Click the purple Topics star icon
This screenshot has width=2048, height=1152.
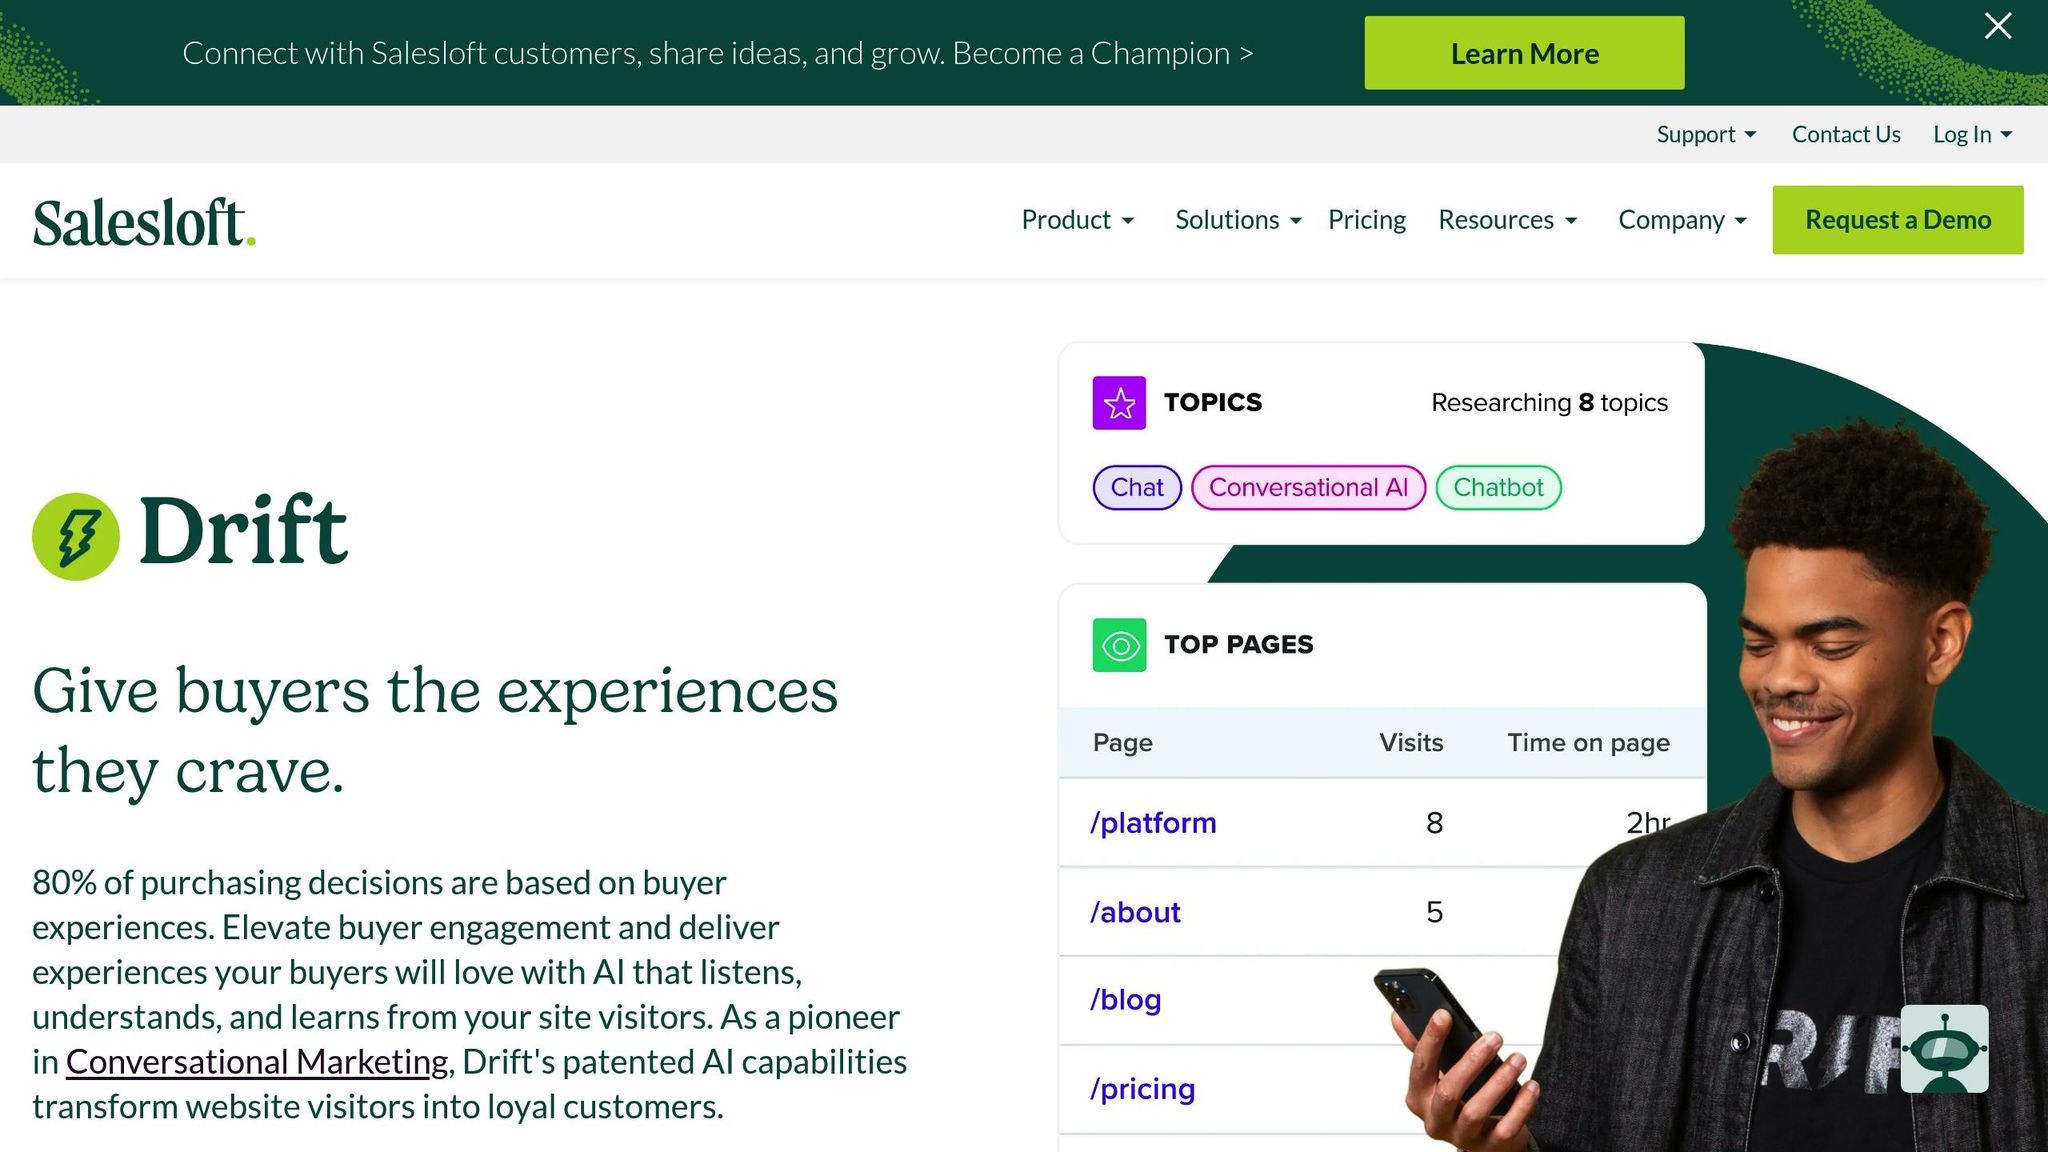tap(1119, 403)
